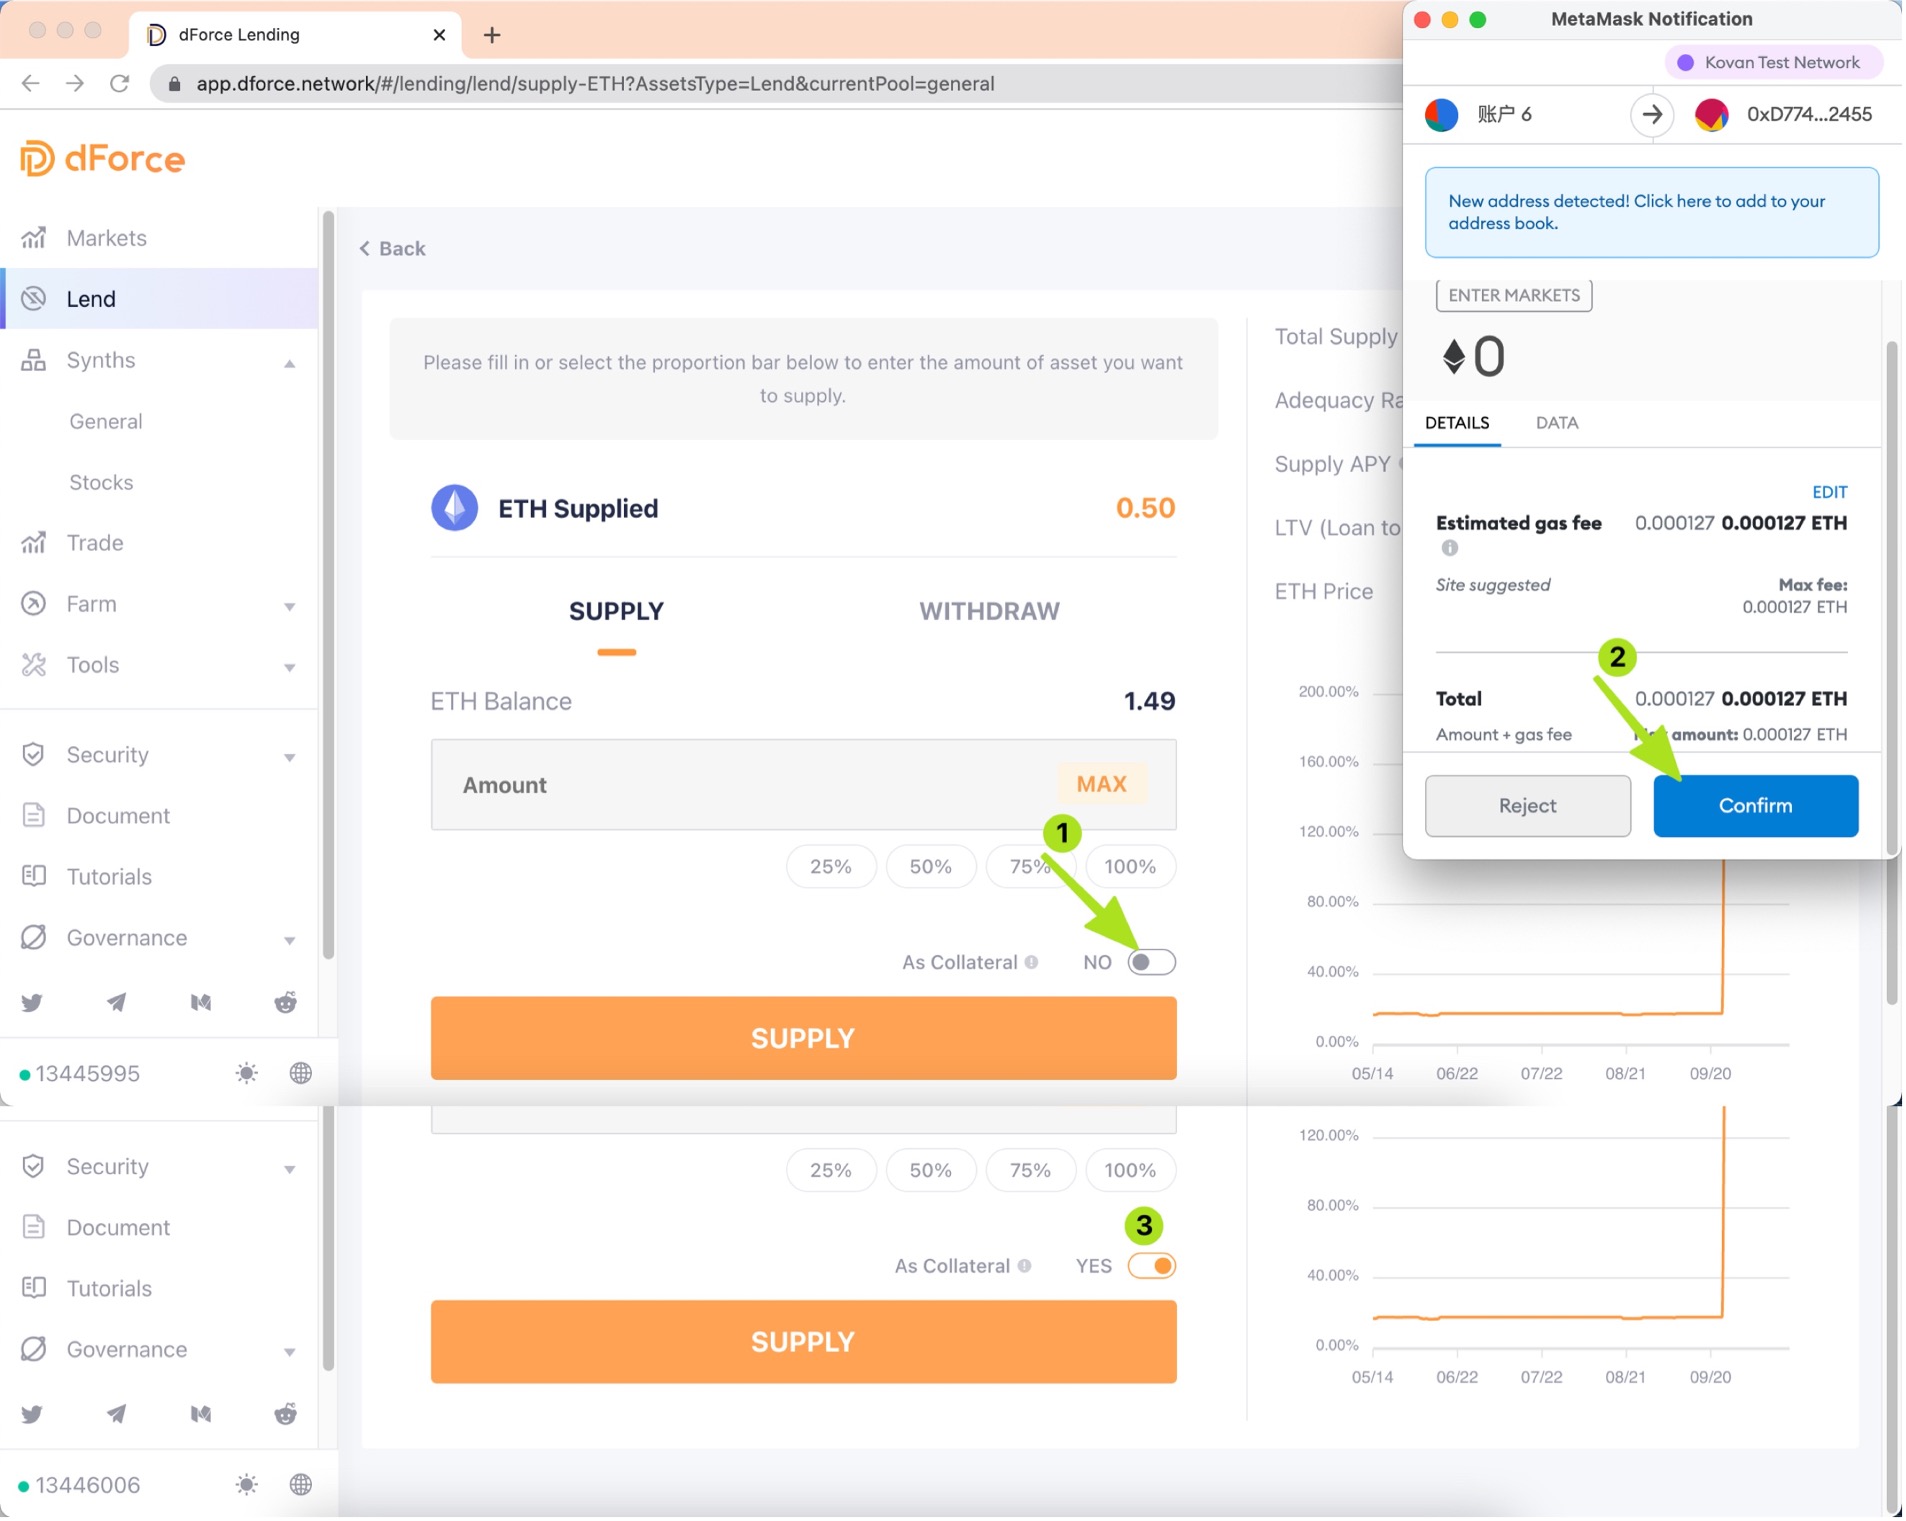
Task: Open a new browser tab
Action: tap(492, 35)
